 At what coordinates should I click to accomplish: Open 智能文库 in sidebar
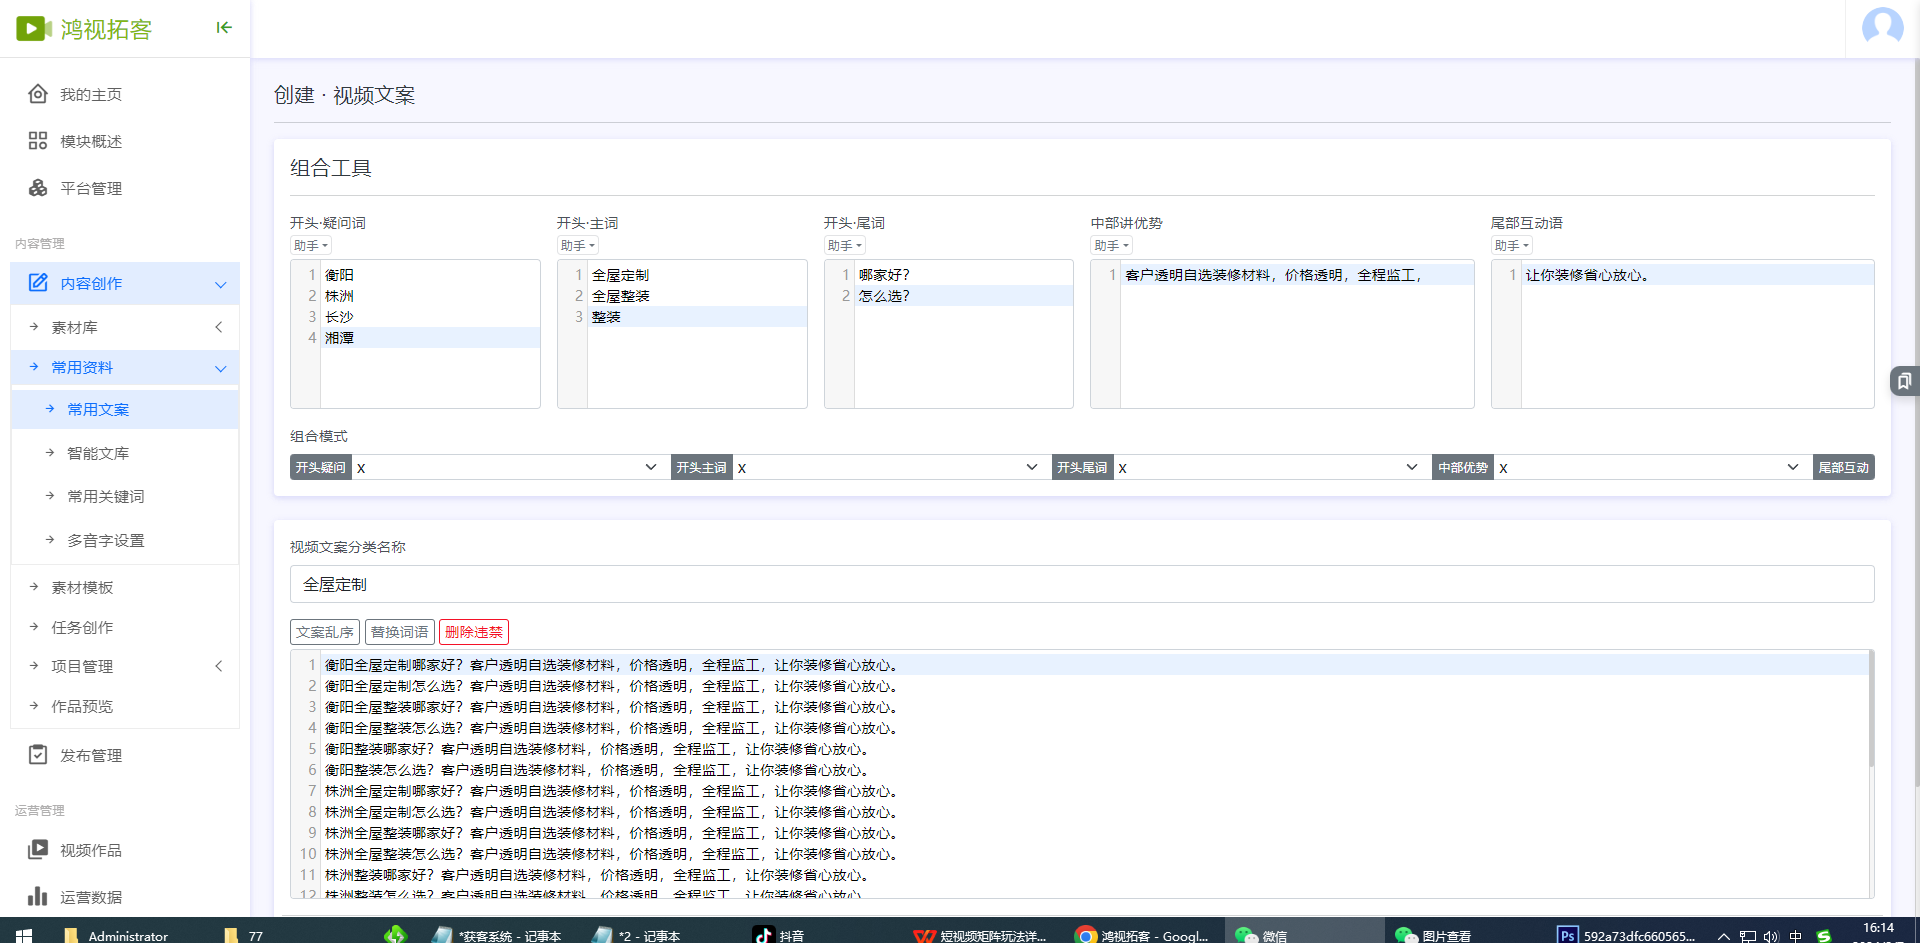pos(98,453)
